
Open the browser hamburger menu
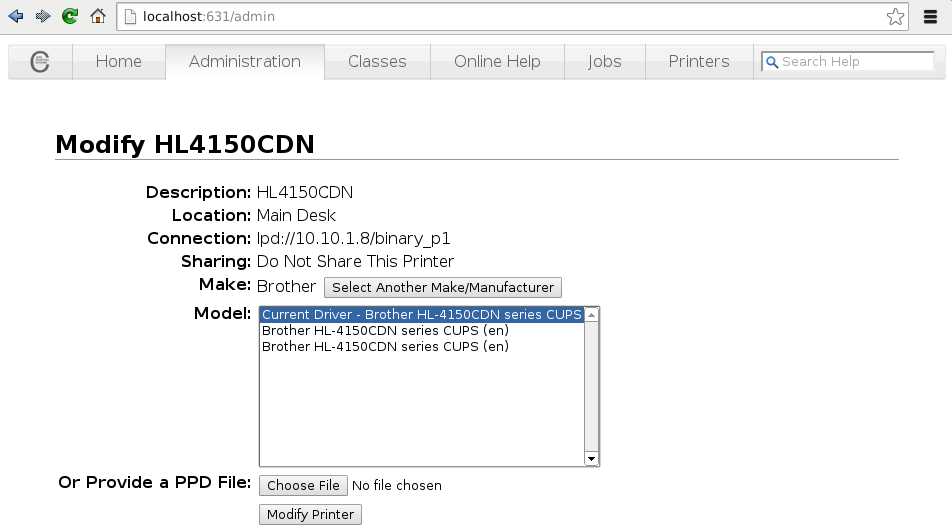click(x=930, y=16)
